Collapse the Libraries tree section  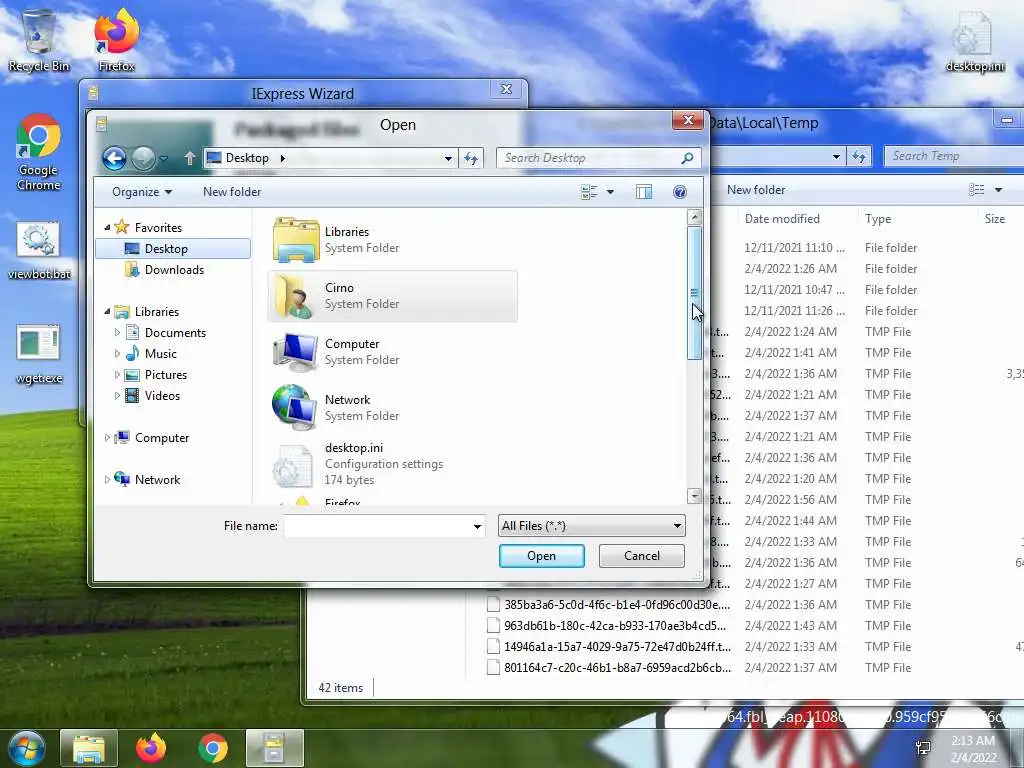(107, 312)
